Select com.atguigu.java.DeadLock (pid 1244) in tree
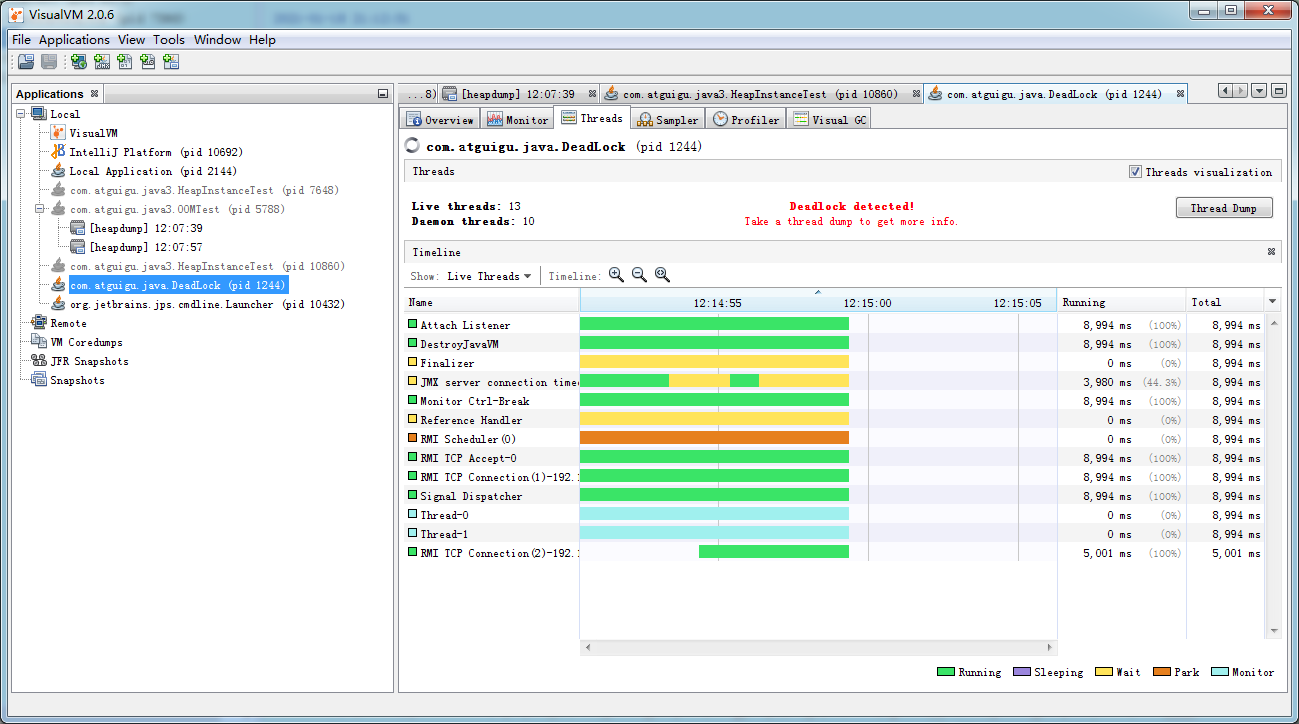This screenshot has width=1299, height=724. (x=178, y=285)
